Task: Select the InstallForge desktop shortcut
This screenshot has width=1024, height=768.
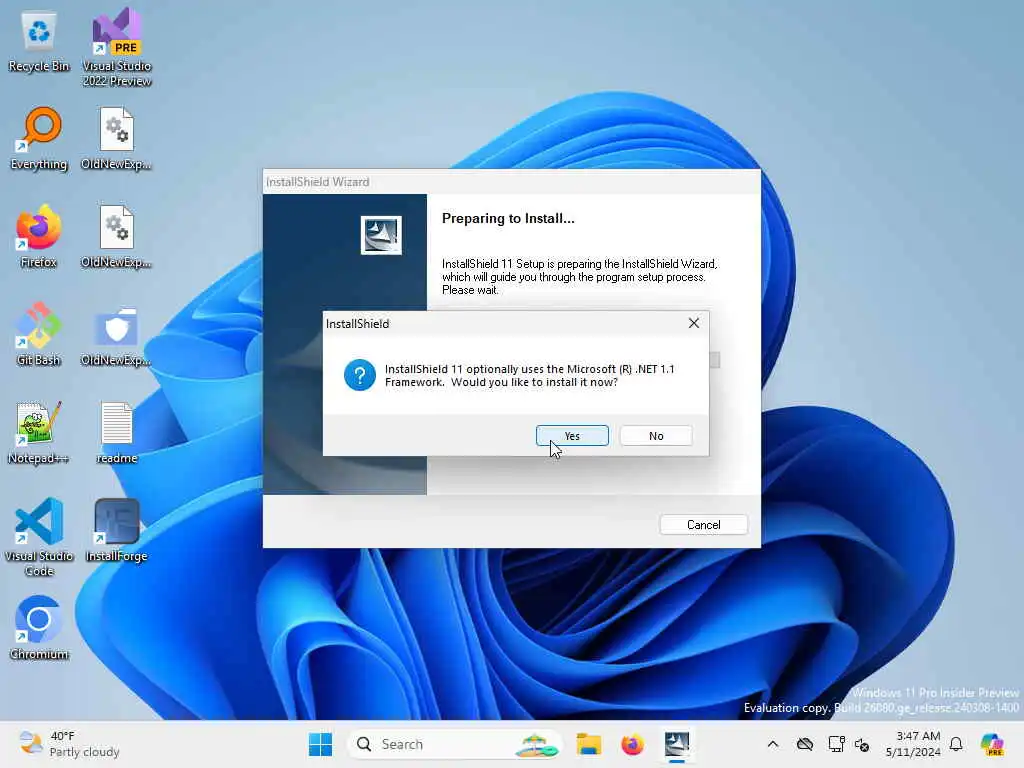Action: (x=117, y=530)
